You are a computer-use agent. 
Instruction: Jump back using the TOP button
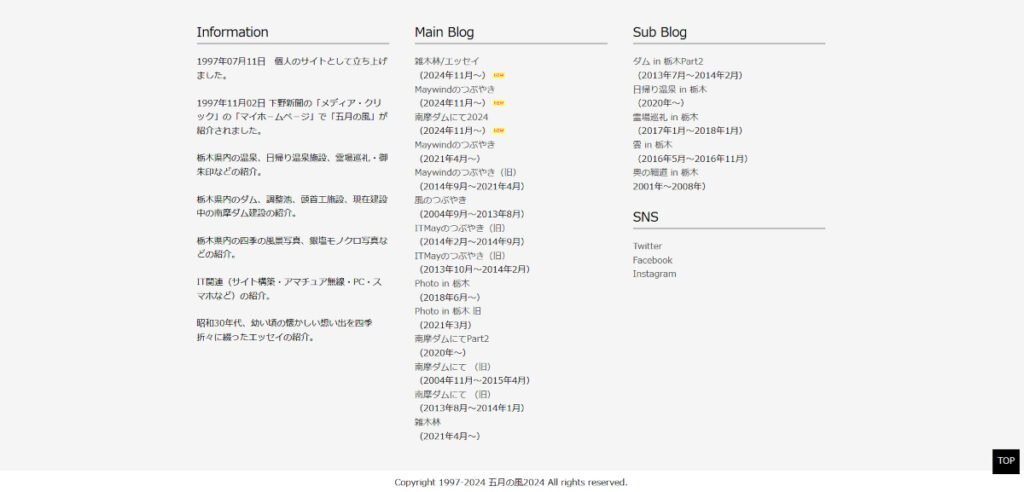(x=1006, y=461)
